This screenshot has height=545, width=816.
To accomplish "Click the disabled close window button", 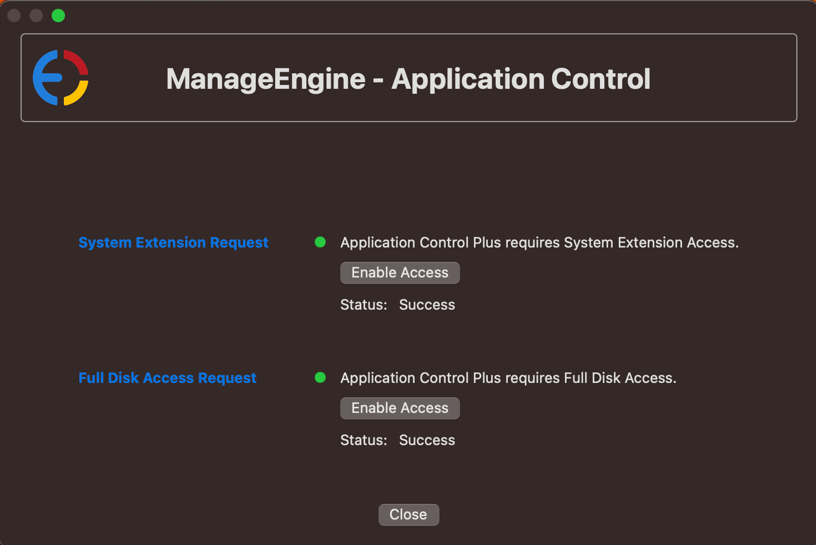I will pyautogui.click(x=14, y=15).
